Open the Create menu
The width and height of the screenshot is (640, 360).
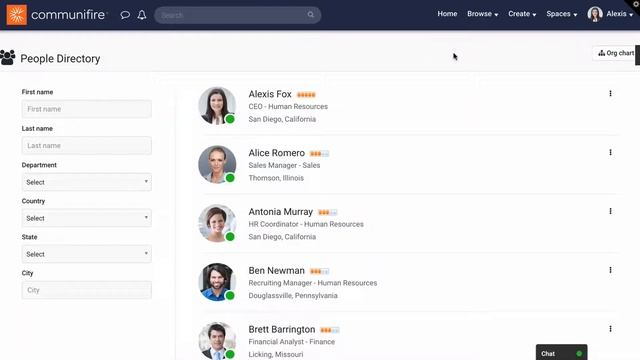522,14
